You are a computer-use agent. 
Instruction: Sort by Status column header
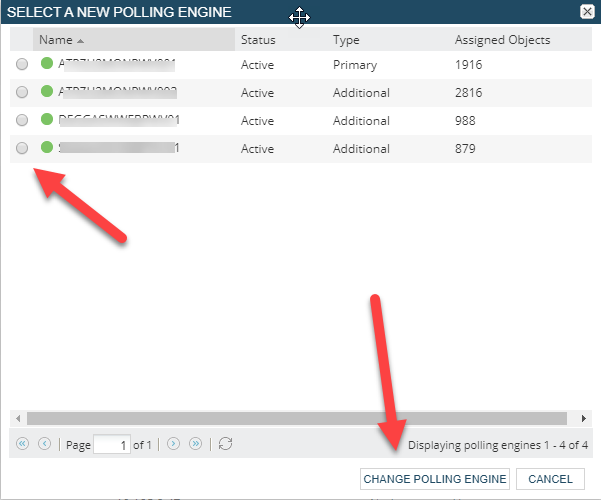(281, 39)
